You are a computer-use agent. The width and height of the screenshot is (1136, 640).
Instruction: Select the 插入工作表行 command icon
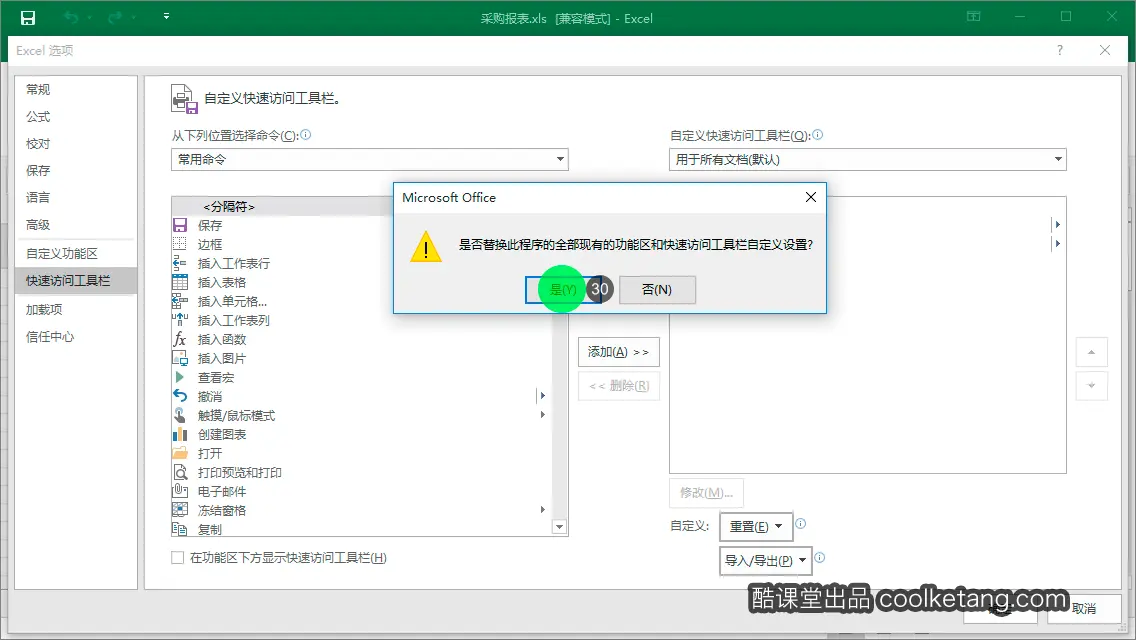180,263
